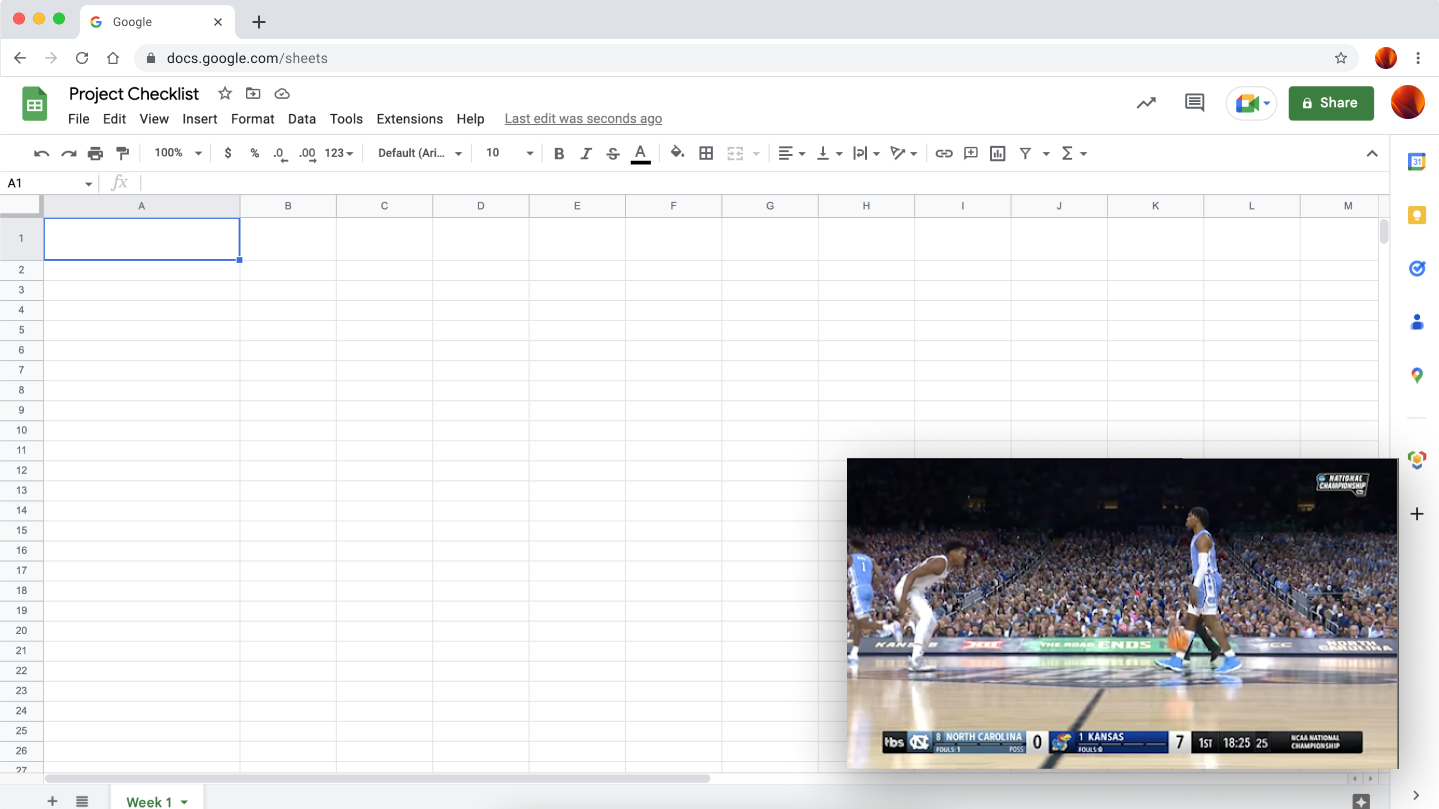The image size is (1439, 809).
Task: Click the print icon in toolbar
Action: [x=95, y=153]
